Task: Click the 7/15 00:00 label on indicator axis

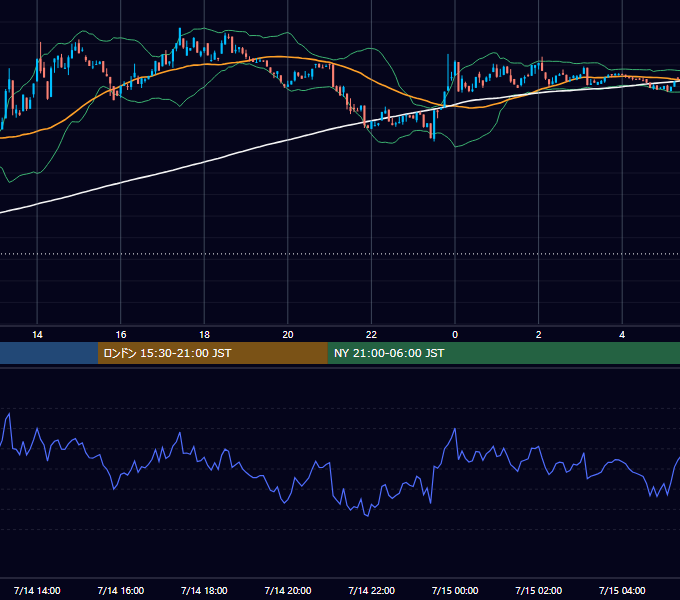Action: tap(455, 590)
